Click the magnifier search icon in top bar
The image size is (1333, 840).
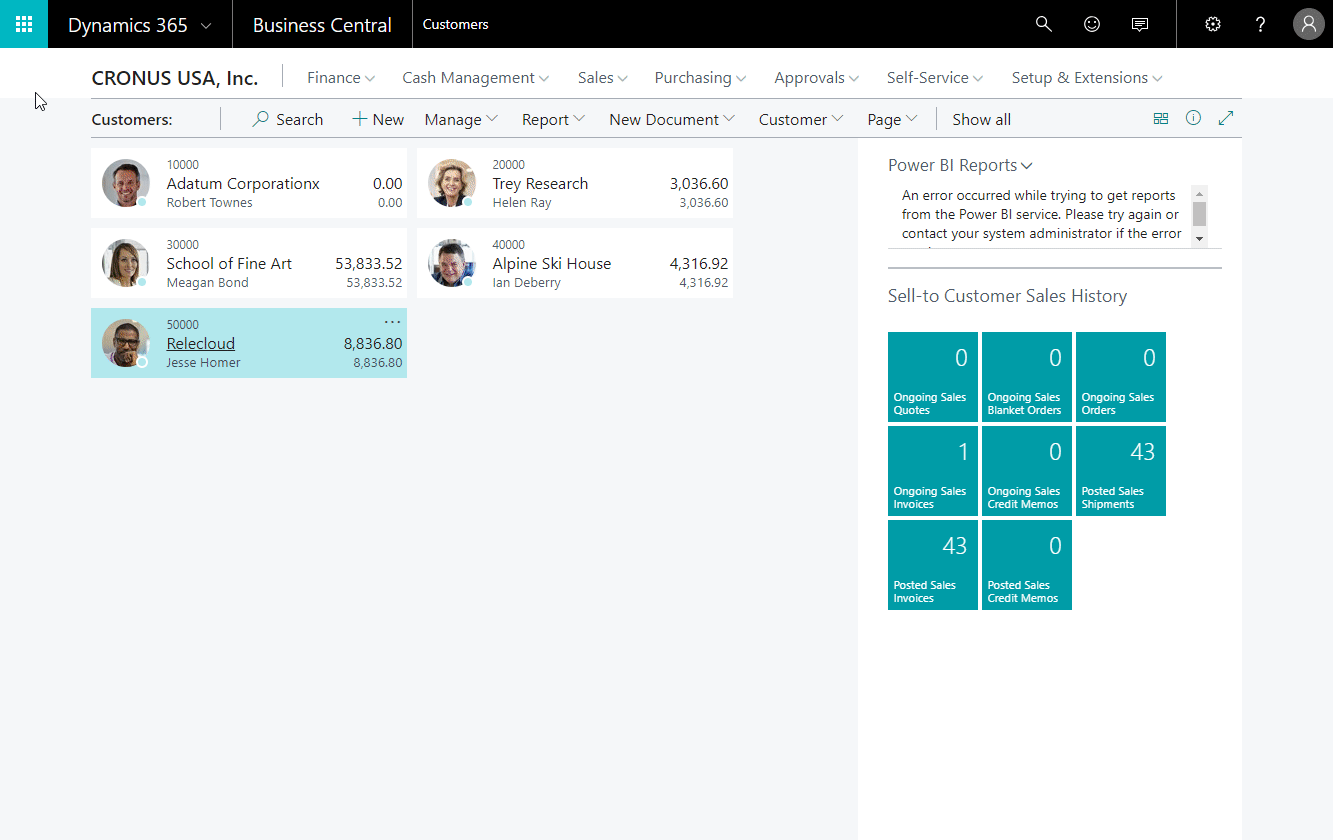1043,24
